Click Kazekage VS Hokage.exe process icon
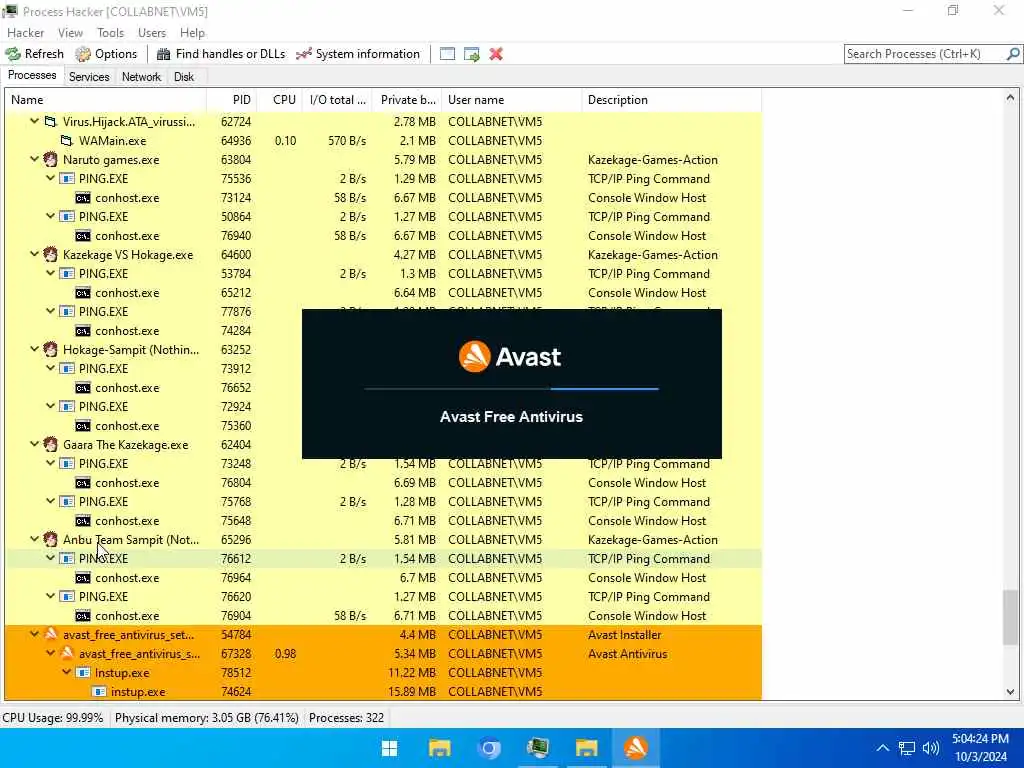 pyautogui.click(x=50, y=255)
